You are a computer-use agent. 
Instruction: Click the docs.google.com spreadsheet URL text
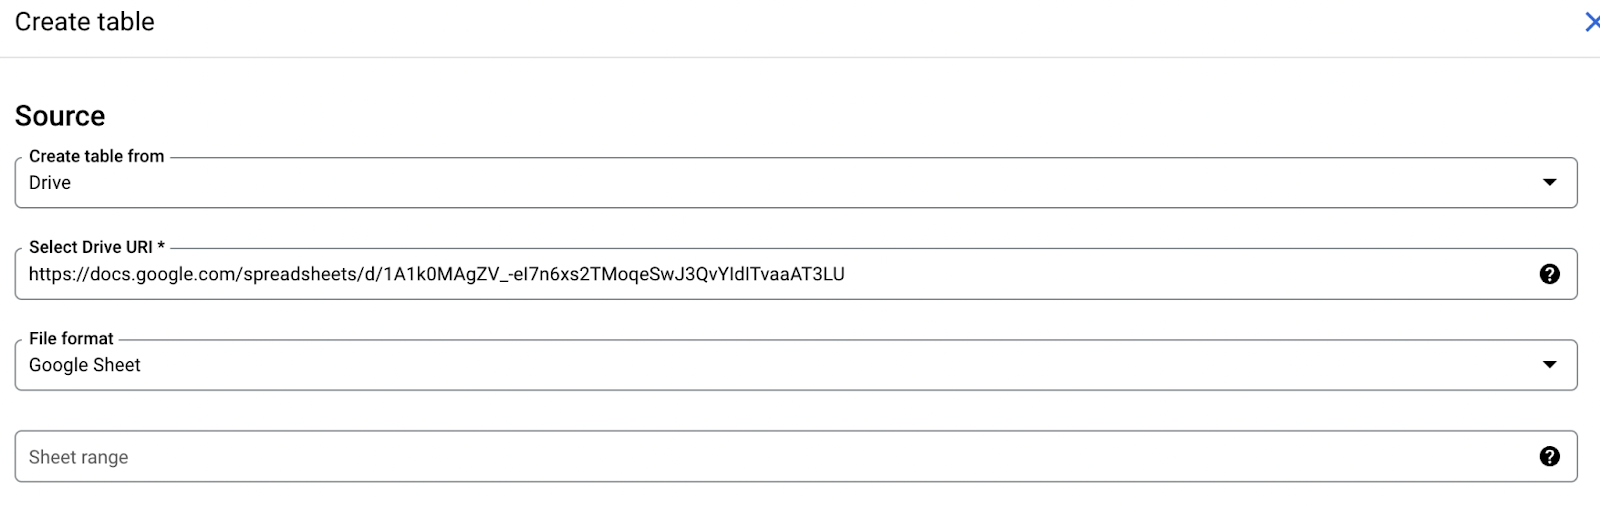436,274
